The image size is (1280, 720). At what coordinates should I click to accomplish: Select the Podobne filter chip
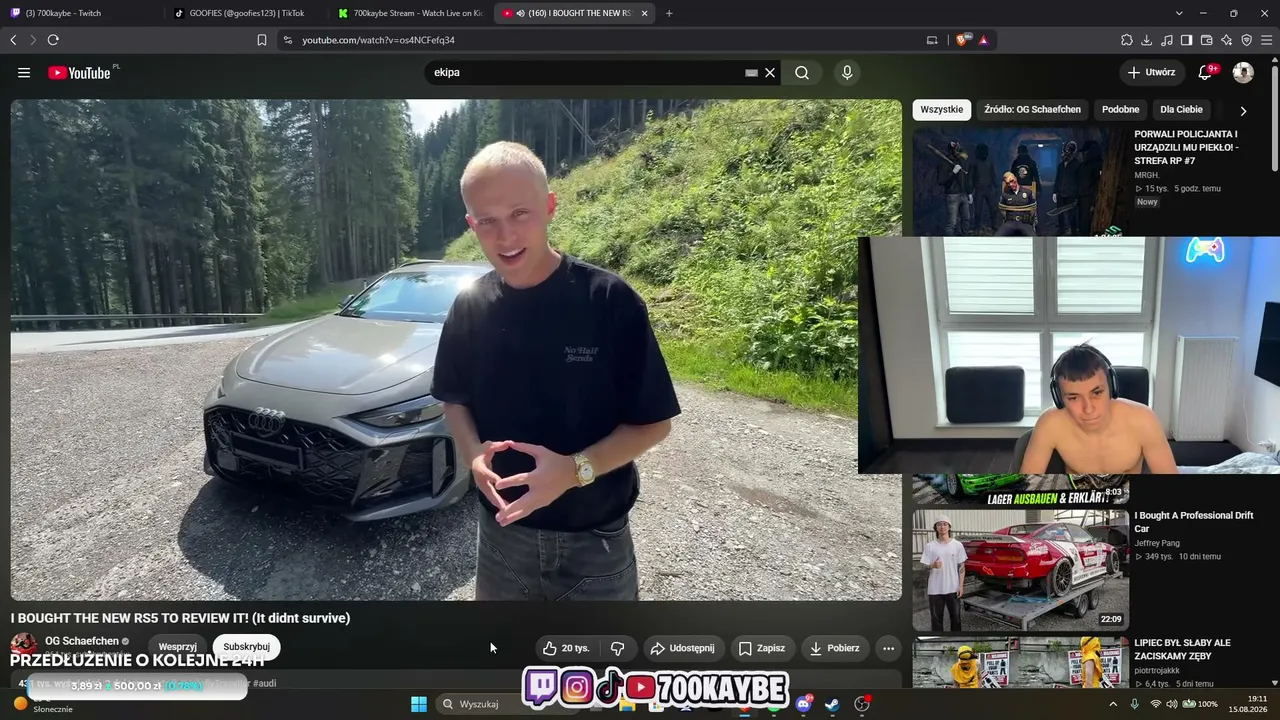coord(1120,109)
